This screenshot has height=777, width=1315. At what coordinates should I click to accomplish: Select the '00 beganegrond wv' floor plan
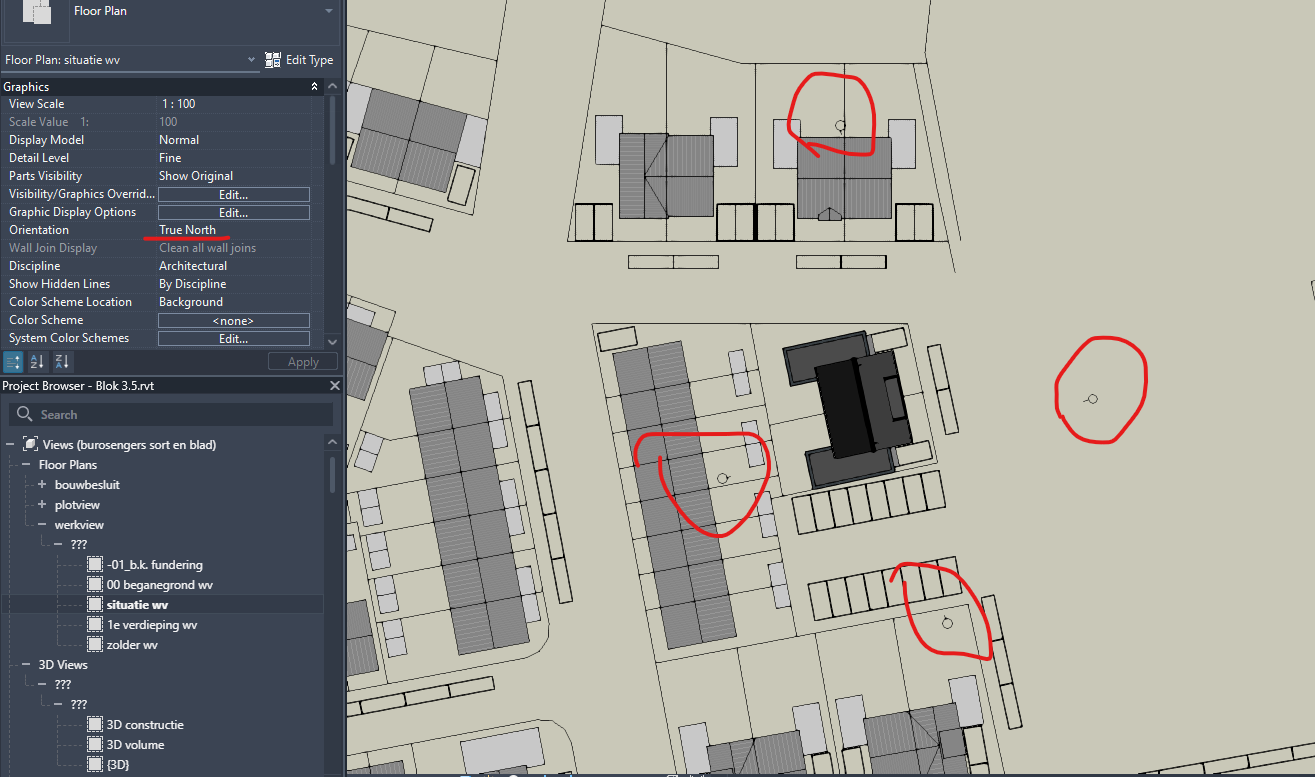pyautogui.click(x=160, y=584)
